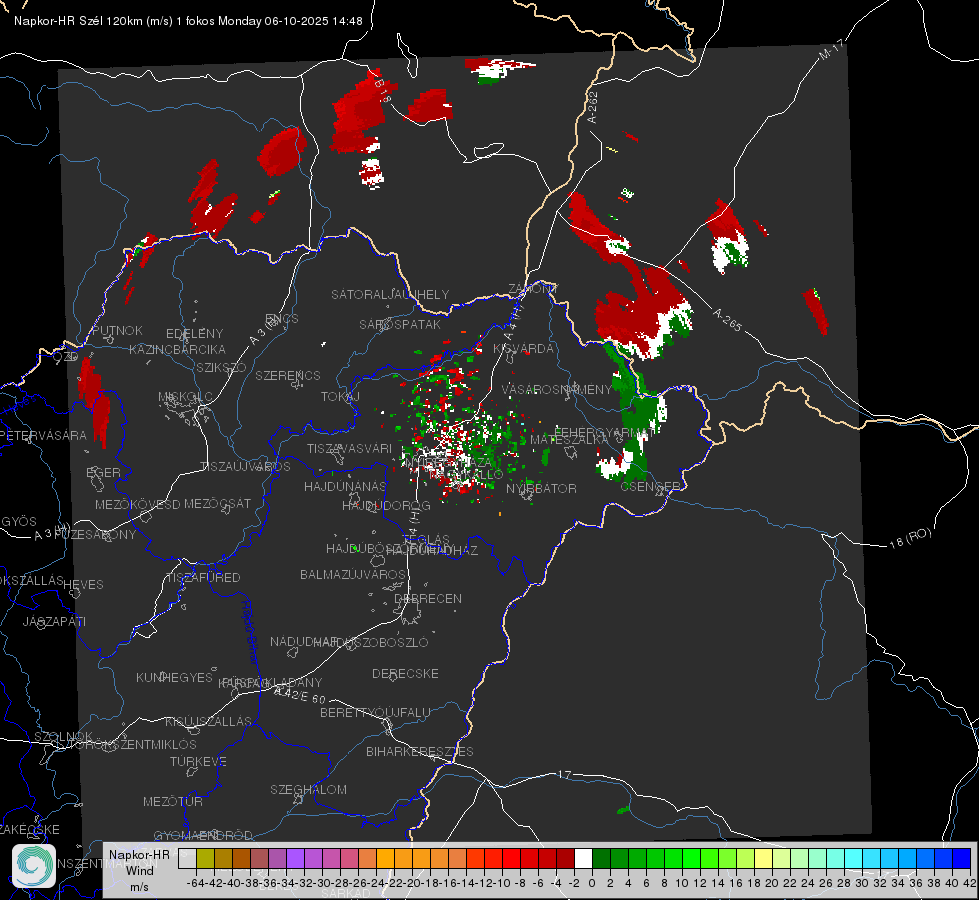Click the 'TISZAFÜRED' town label
The width and height of the screenshot is (979, 900).
point(203,578)
